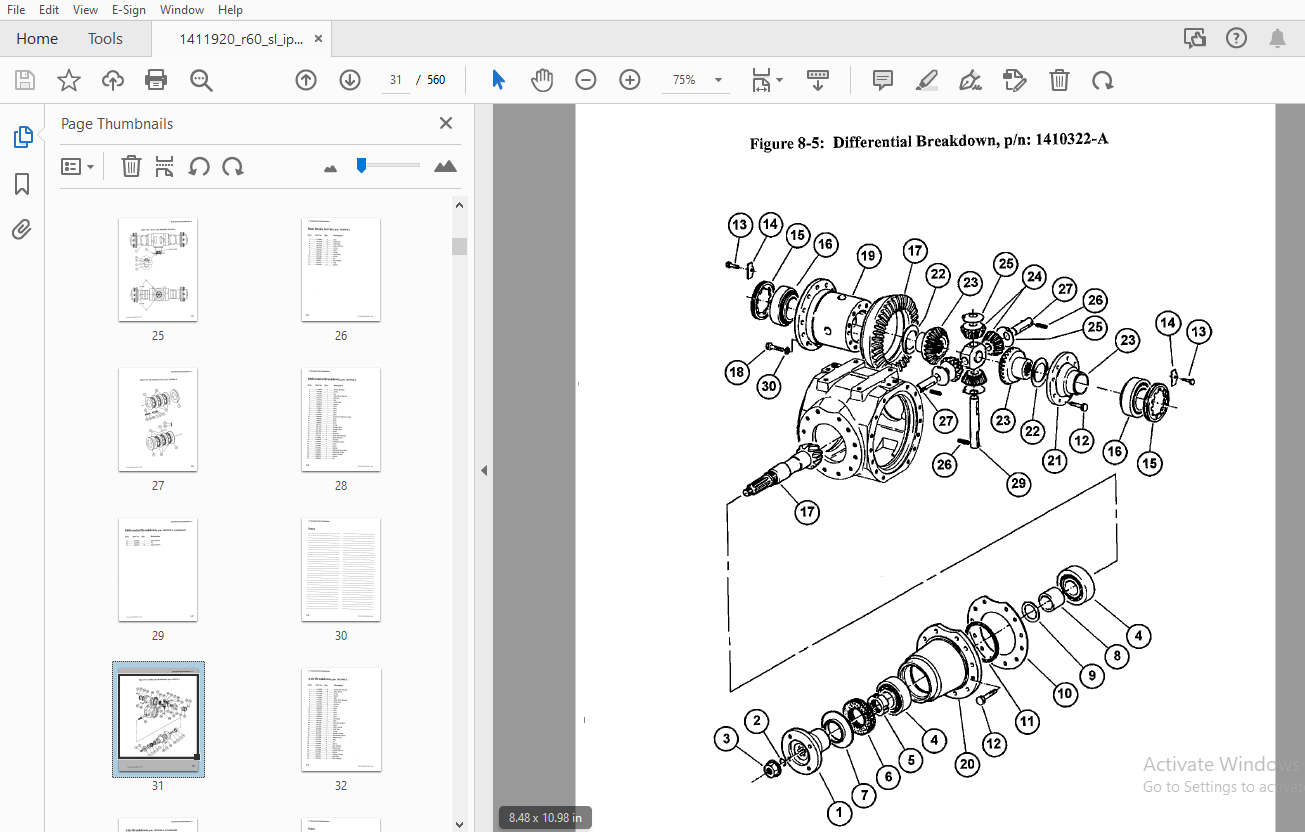Collapse the navigation pane arrow
1305x832 pixels.
484,470
